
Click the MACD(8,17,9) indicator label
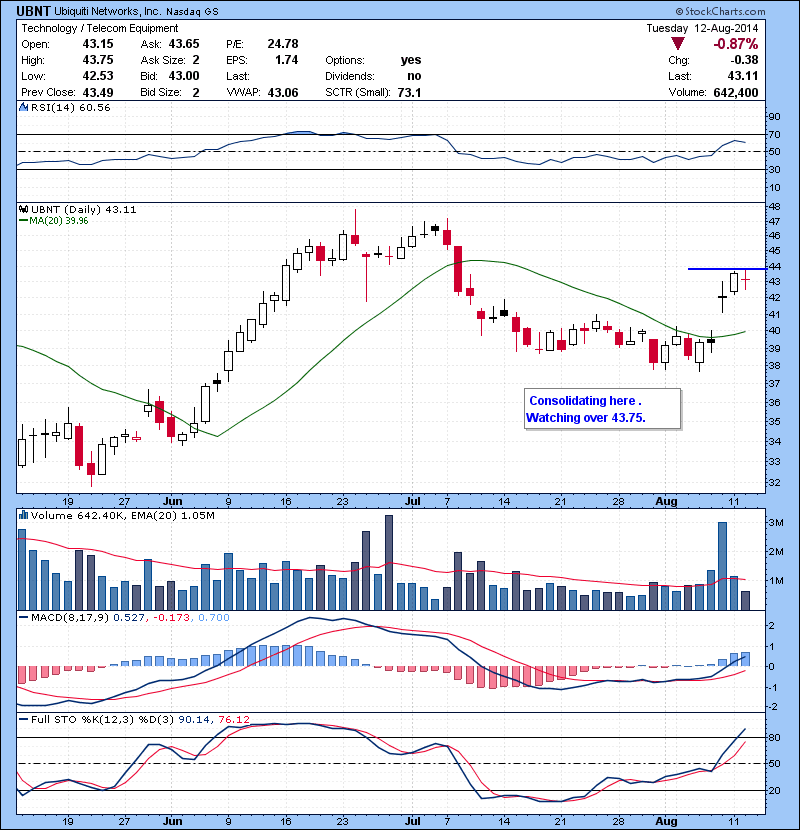point(71,617)
